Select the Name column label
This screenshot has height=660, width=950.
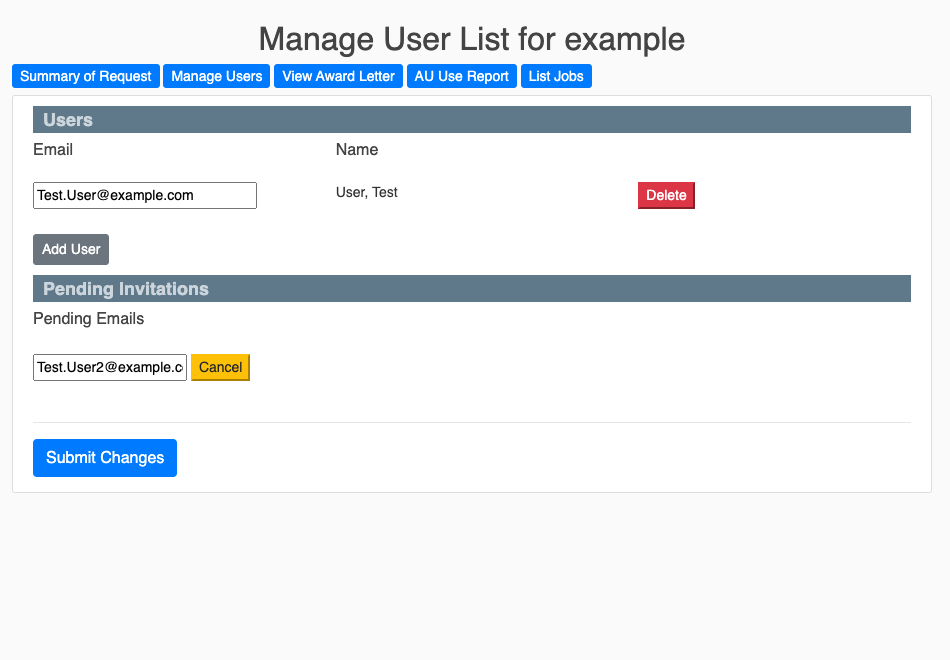357,150
